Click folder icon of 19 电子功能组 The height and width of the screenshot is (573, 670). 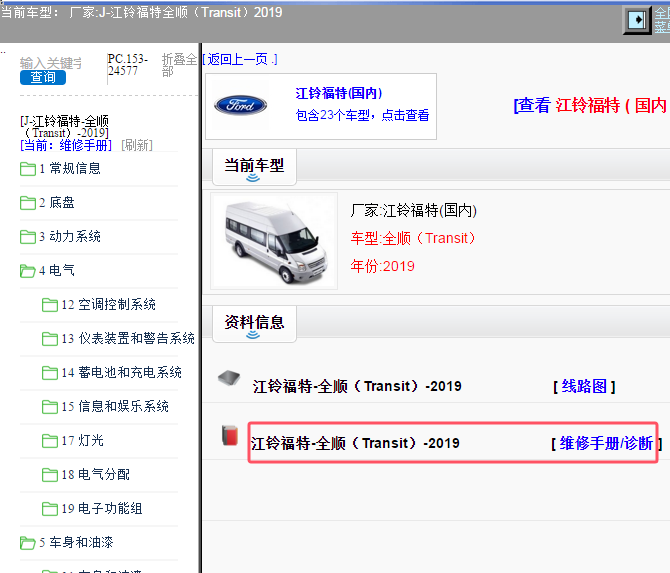(50, 509)
